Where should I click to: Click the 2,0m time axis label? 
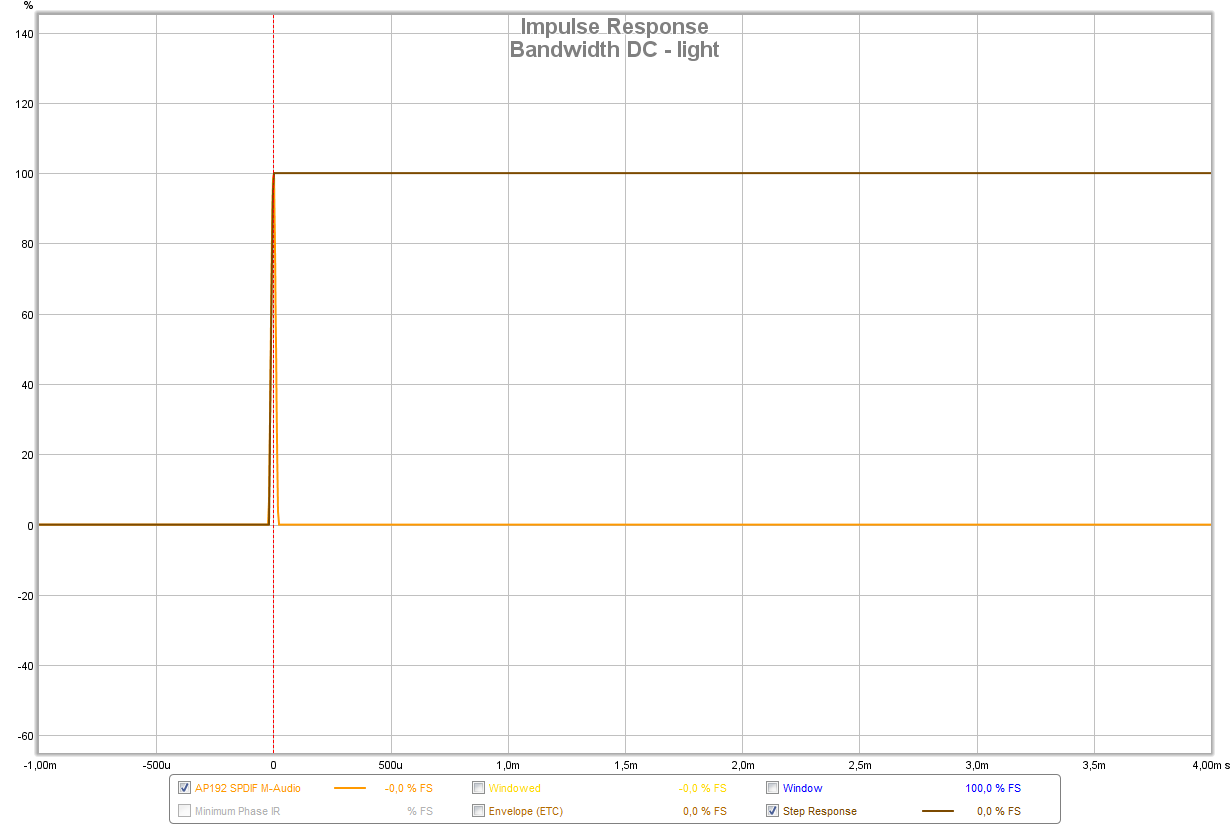tap(742, 765)
